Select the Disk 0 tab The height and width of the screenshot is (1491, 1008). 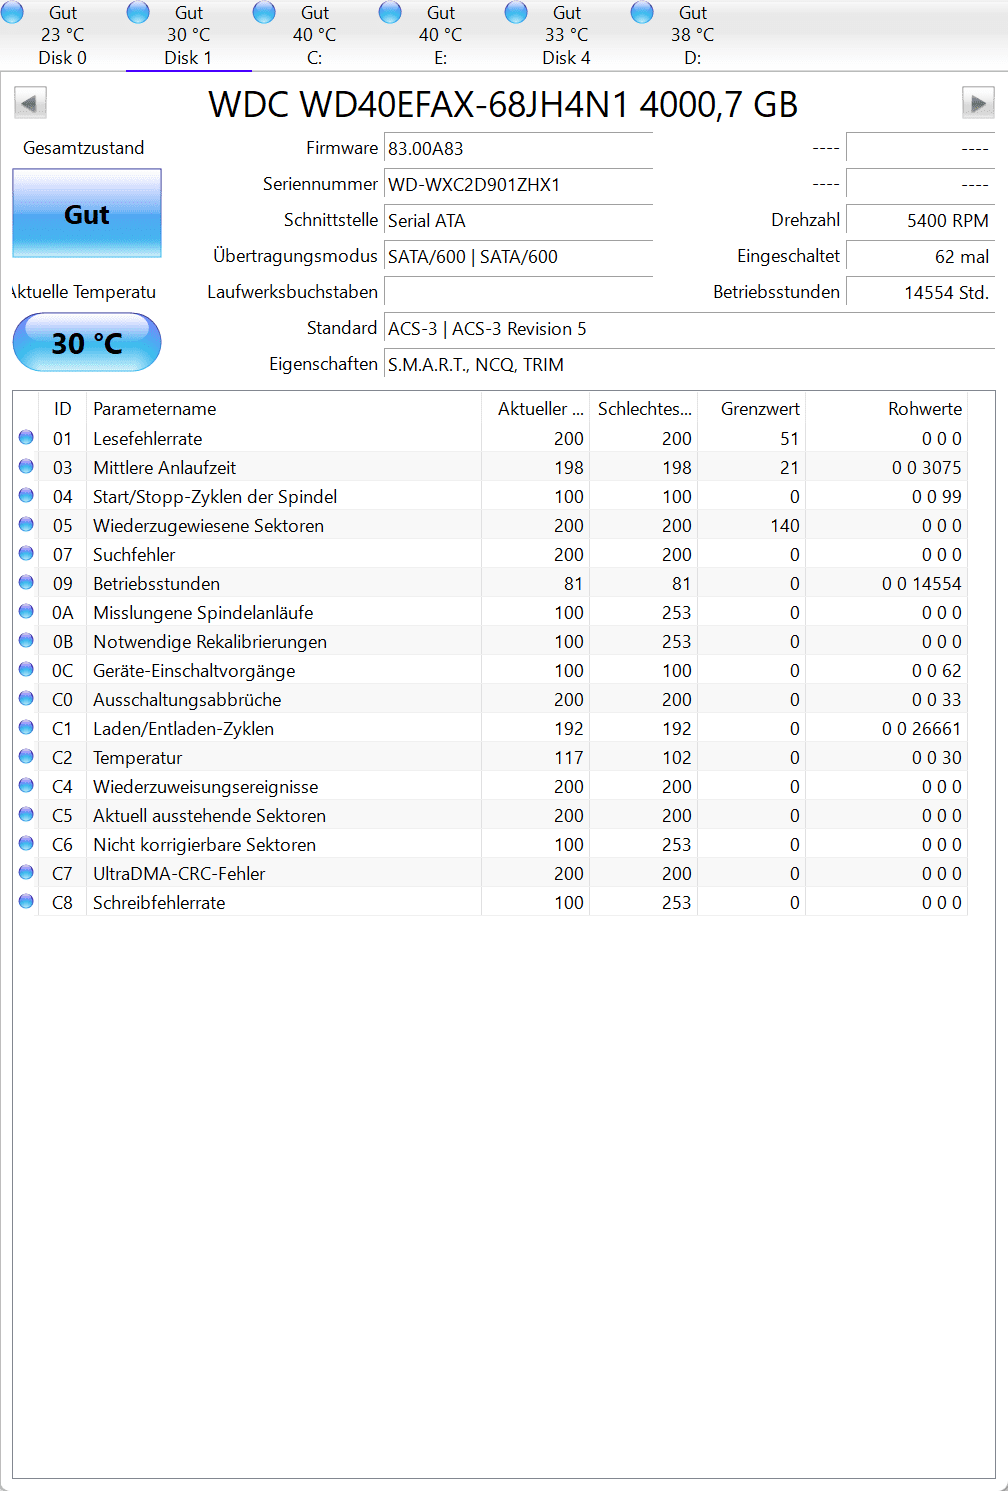pos(63,35)
